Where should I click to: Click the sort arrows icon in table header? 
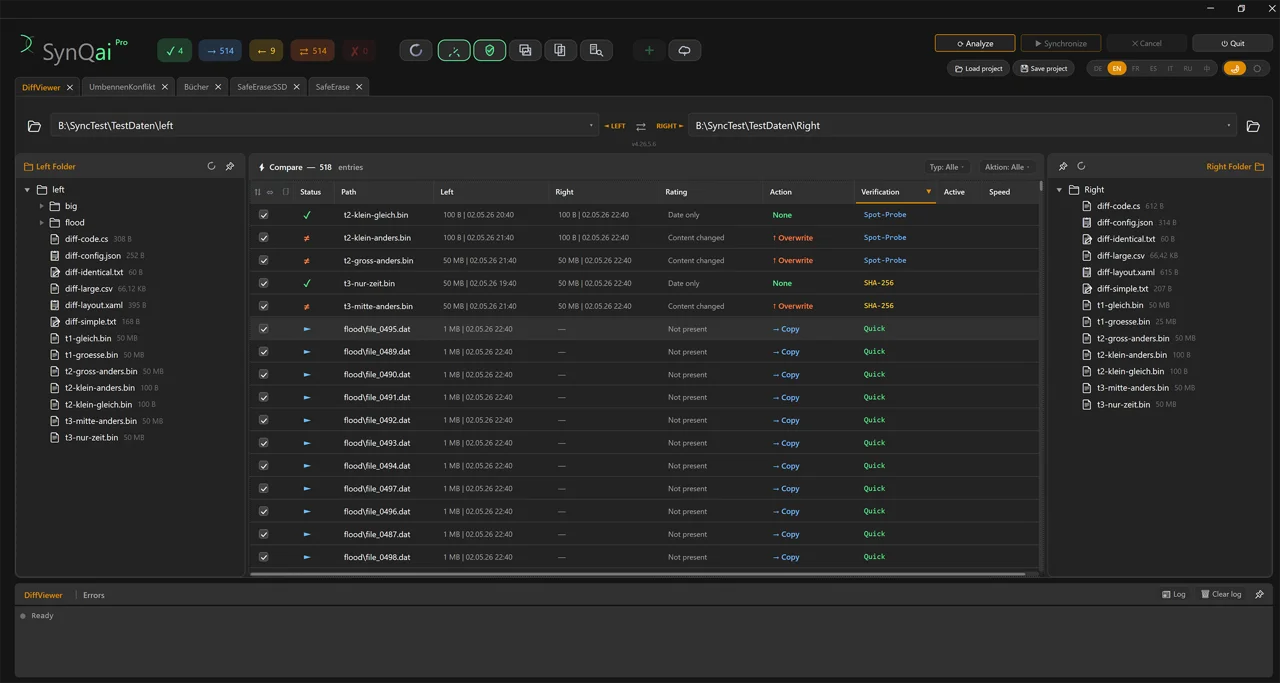257,192
